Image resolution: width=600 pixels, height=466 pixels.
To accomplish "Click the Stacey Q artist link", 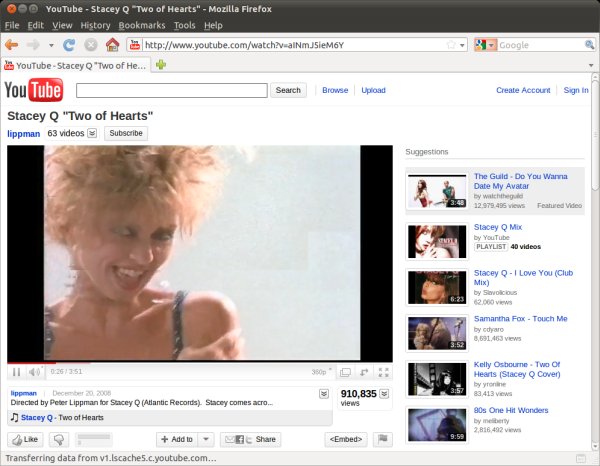I will [36, 417].
